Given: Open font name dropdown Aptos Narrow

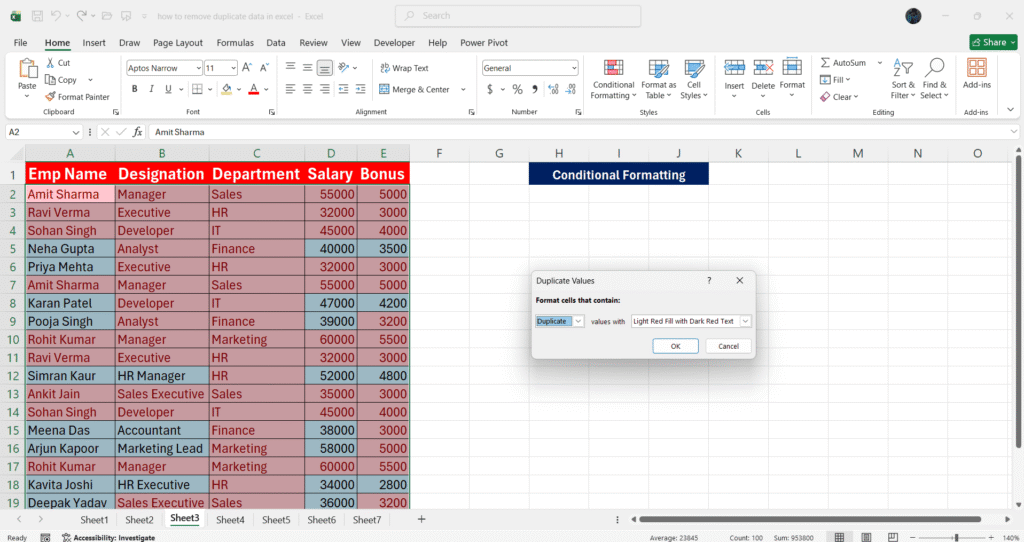Looking at the screenshot, I should (199, 68).
